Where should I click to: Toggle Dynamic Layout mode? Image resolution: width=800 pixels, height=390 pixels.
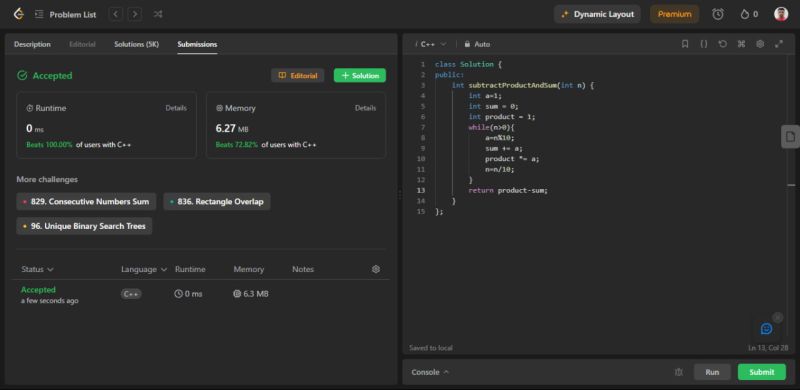pyautogui.click(x=597, y=14)
